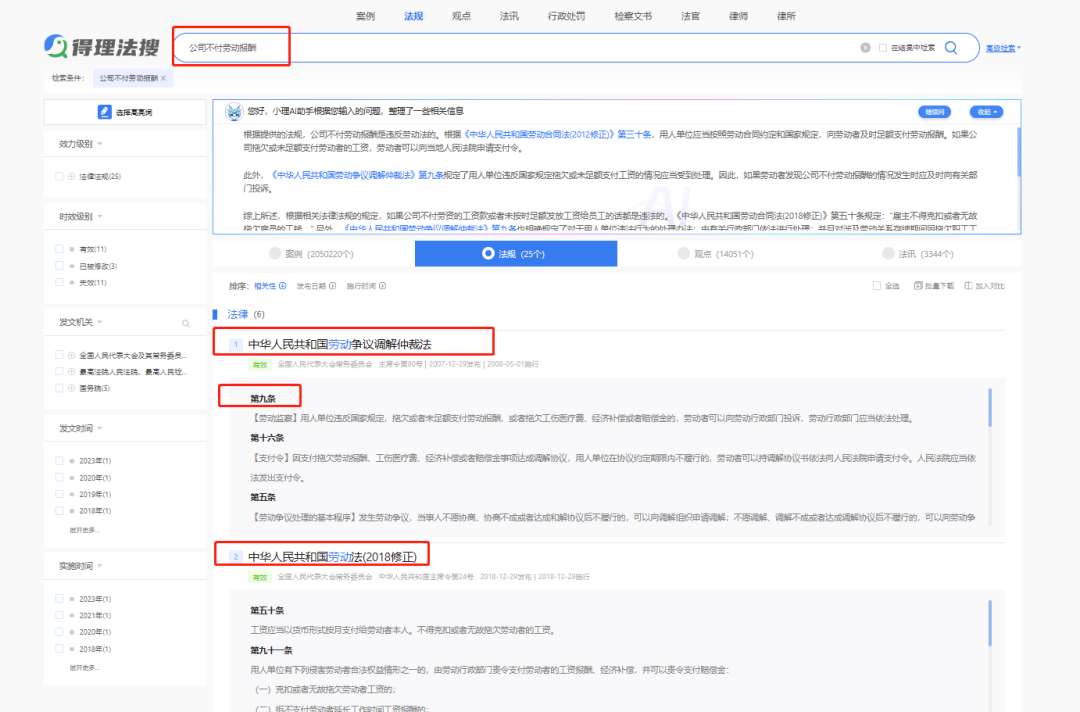The image size is (1080, 712).
Task: Click result number 2 badge
Action: pyautogui.click(x=236, y=557)
